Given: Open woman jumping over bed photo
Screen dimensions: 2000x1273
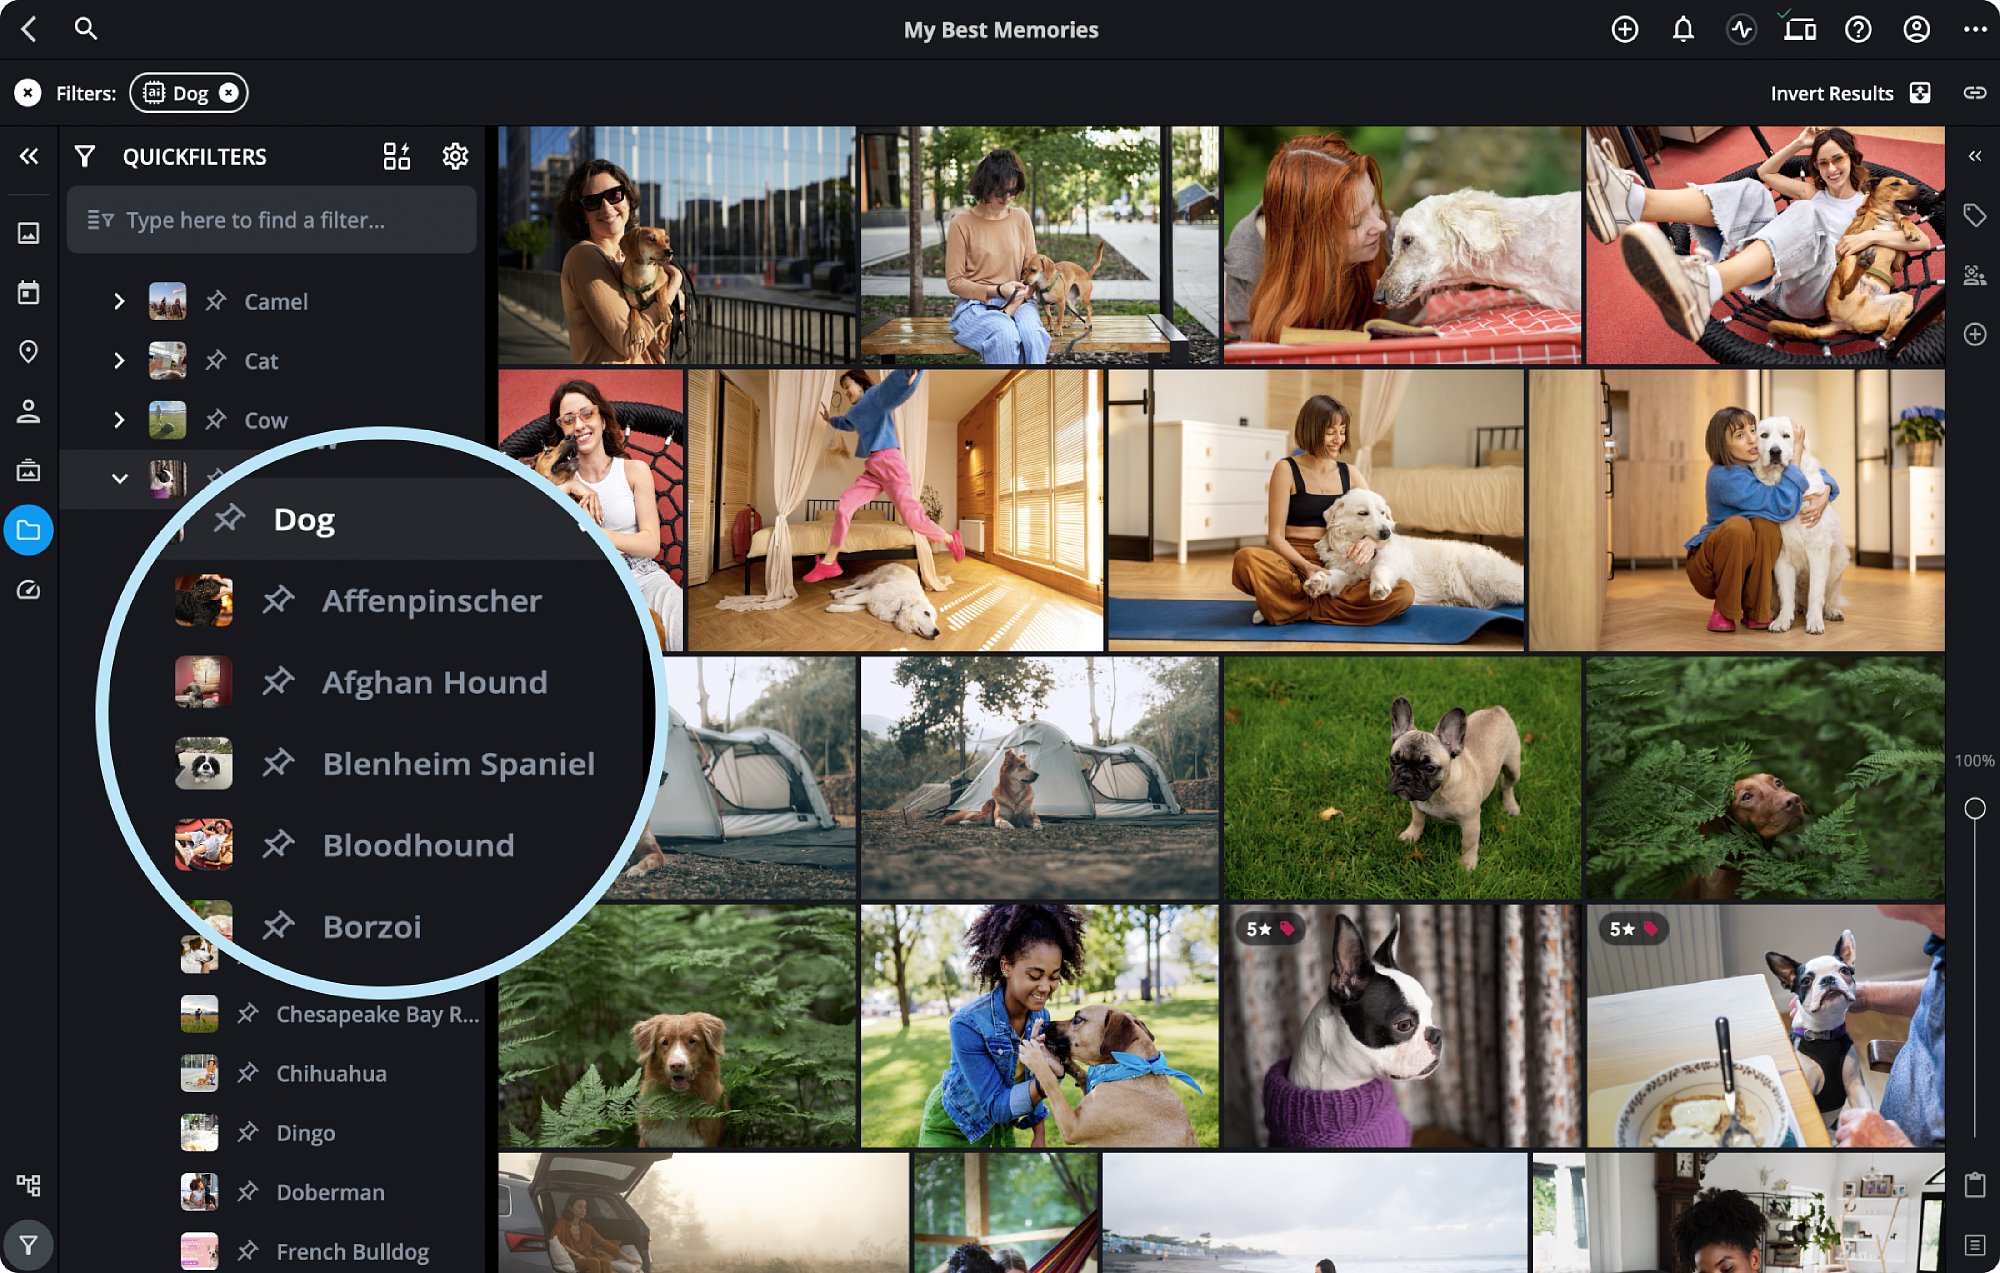Looking at the screenshot, I should coord(895,510).
